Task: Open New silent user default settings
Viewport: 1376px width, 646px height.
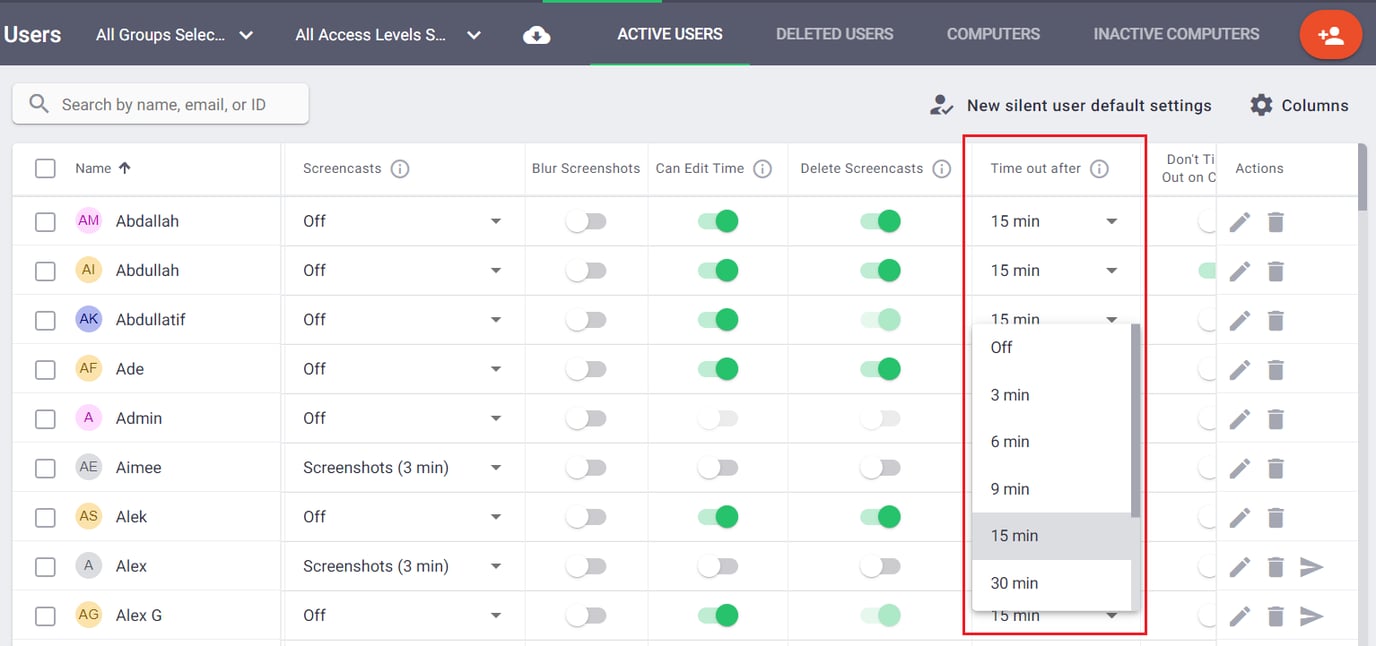Action: 1071,105
